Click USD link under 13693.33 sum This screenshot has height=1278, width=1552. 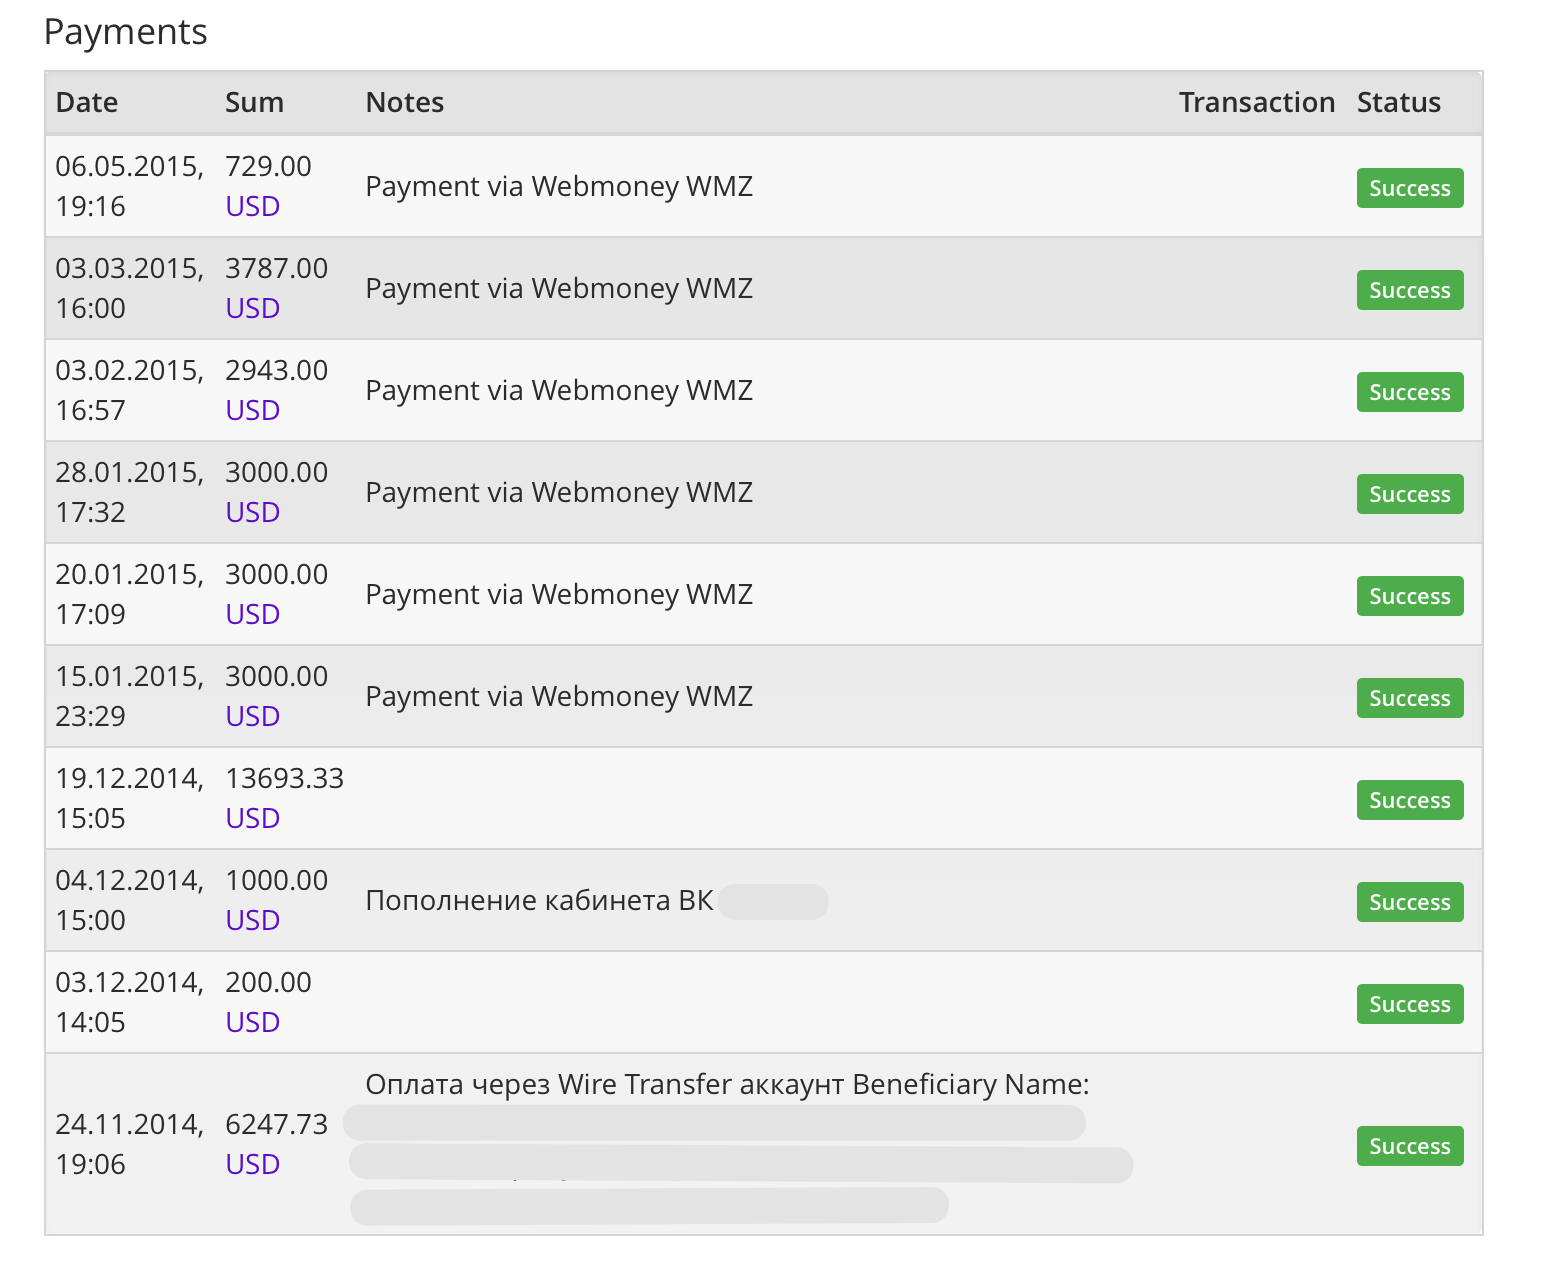[252, 818]
